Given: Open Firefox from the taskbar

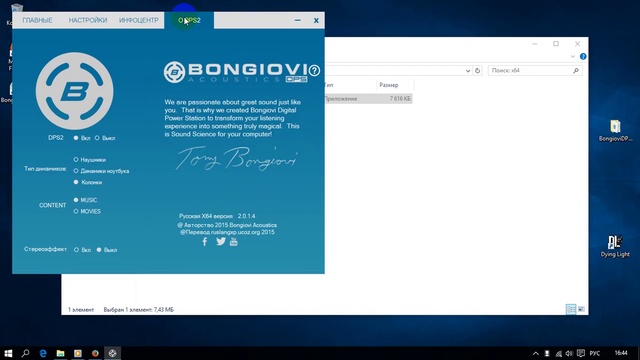Looking at the screenshot, I should tap(95, 353).
